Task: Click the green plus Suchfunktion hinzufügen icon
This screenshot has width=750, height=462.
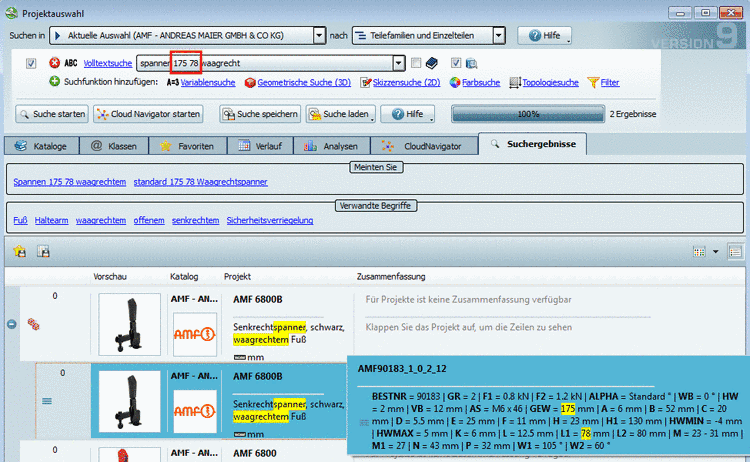Action: (55, 81)
